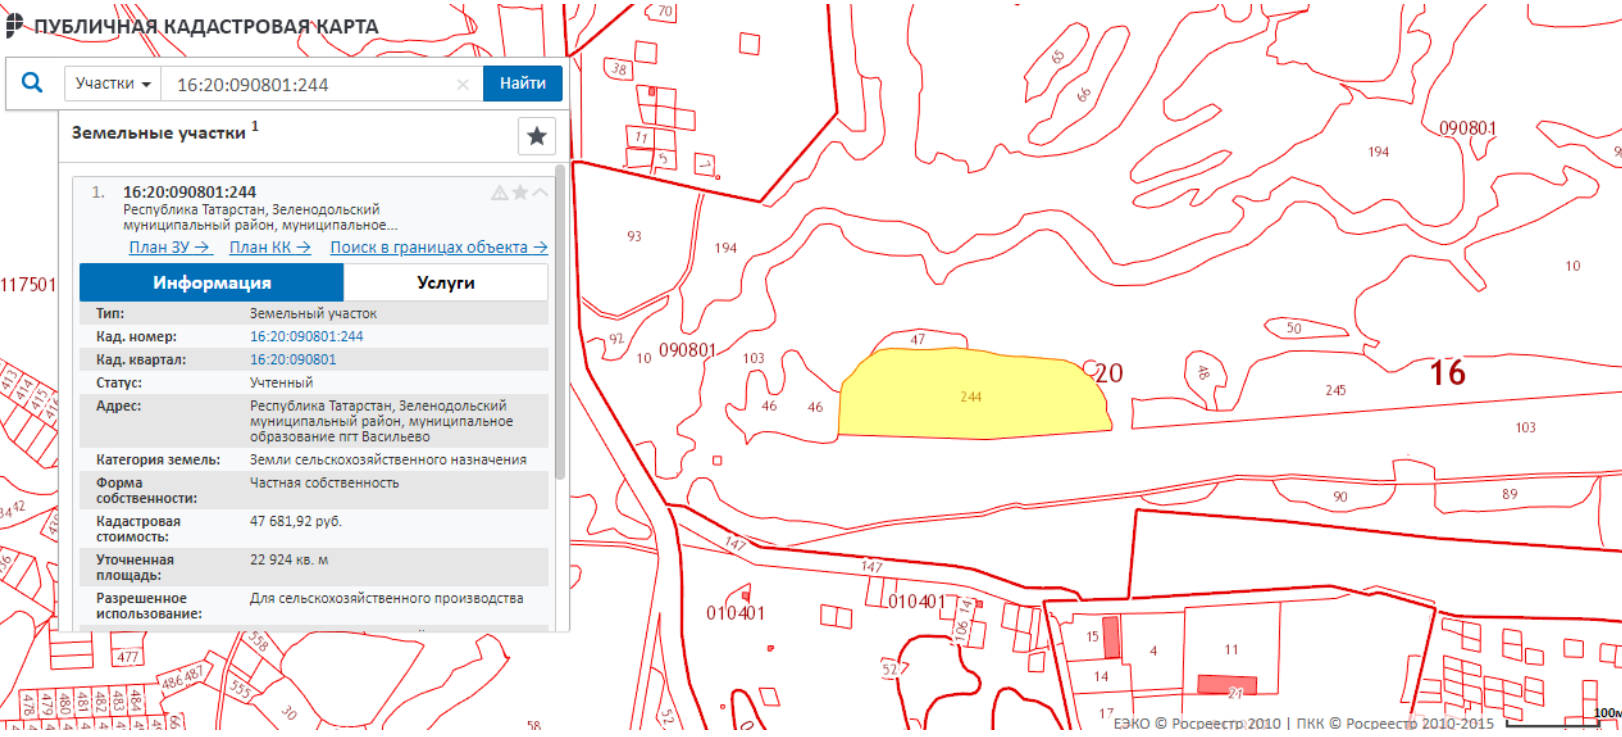The width and height of the screenshot is (1622, 737).
Task: Click parcel 245 on the map
Action: click(1336, 391)
